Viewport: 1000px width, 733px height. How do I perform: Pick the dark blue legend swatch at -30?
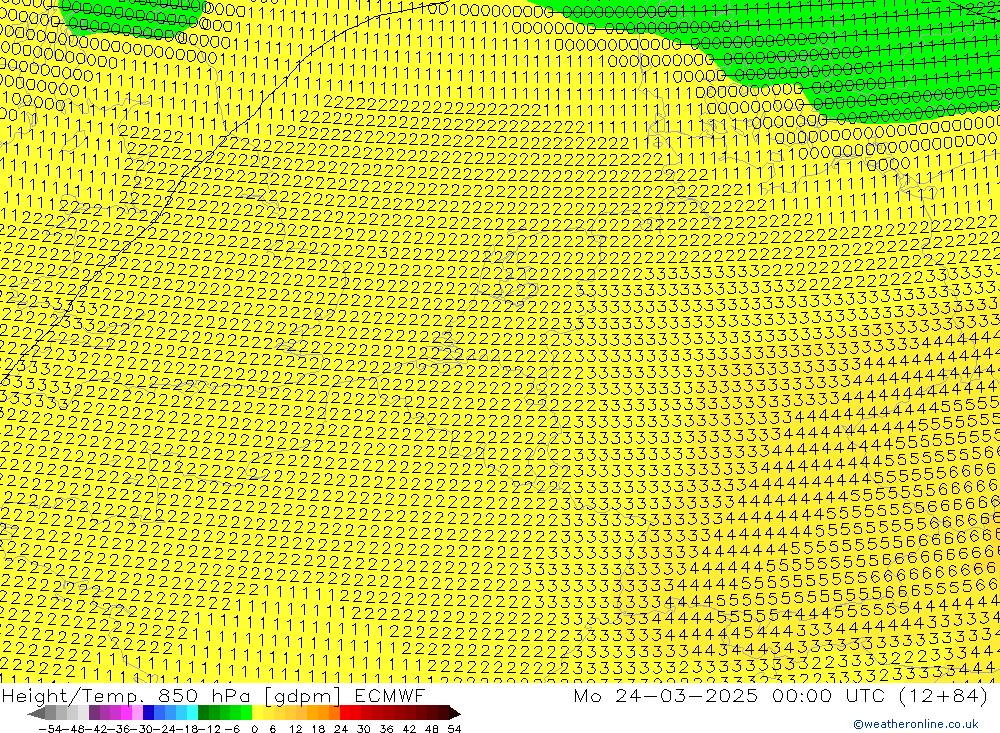click(x=148, y=713)
